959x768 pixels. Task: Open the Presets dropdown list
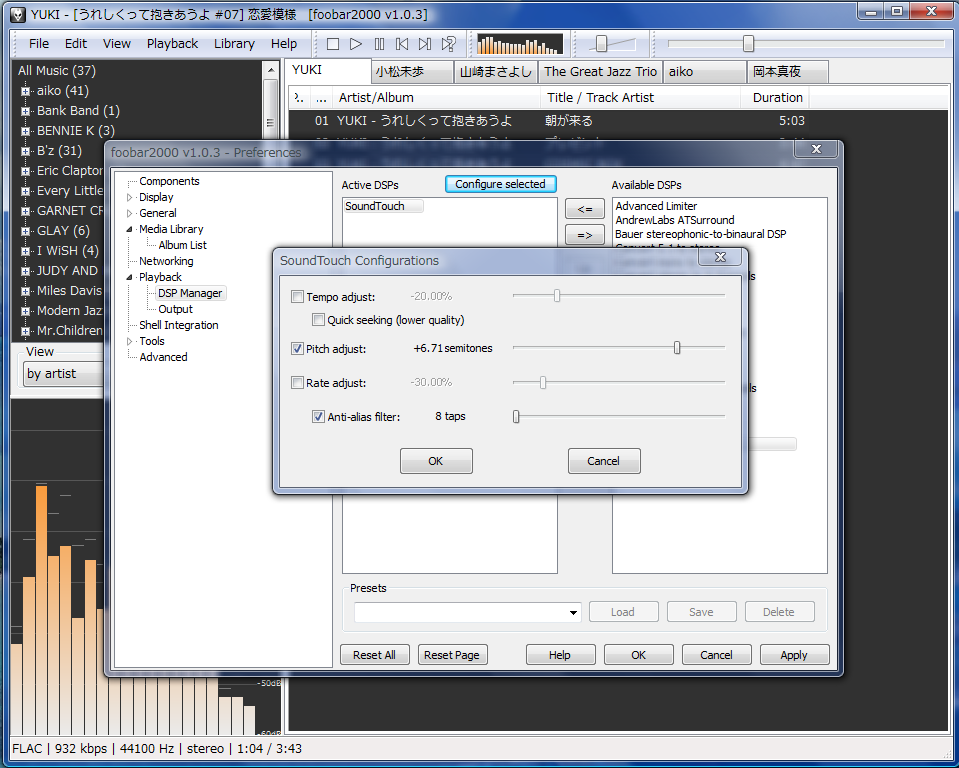[573, 613]
